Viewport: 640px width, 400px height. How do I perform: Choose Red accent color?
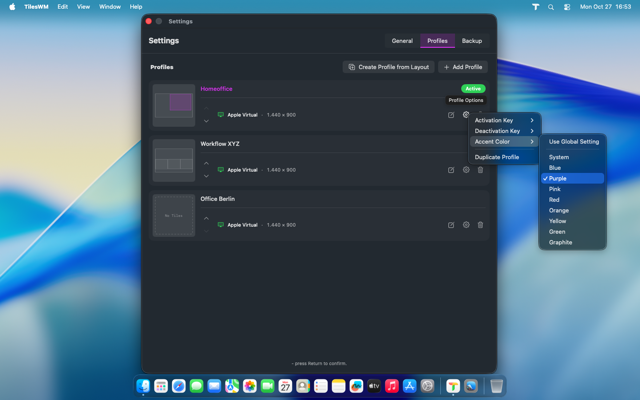tap(572, 200)
